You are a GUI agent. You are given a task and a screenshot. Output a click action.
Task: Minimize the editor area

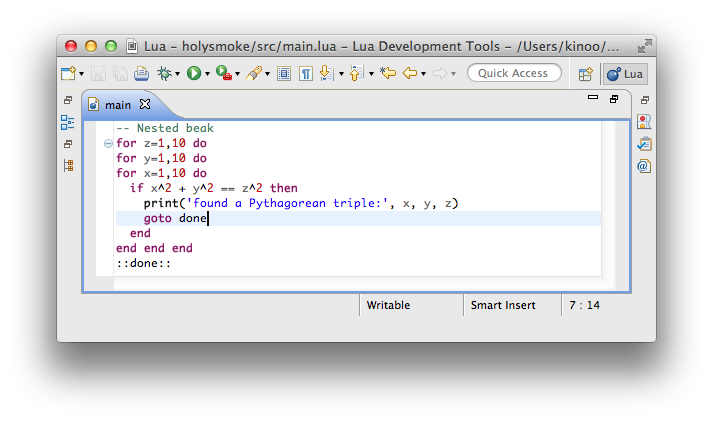592,97
